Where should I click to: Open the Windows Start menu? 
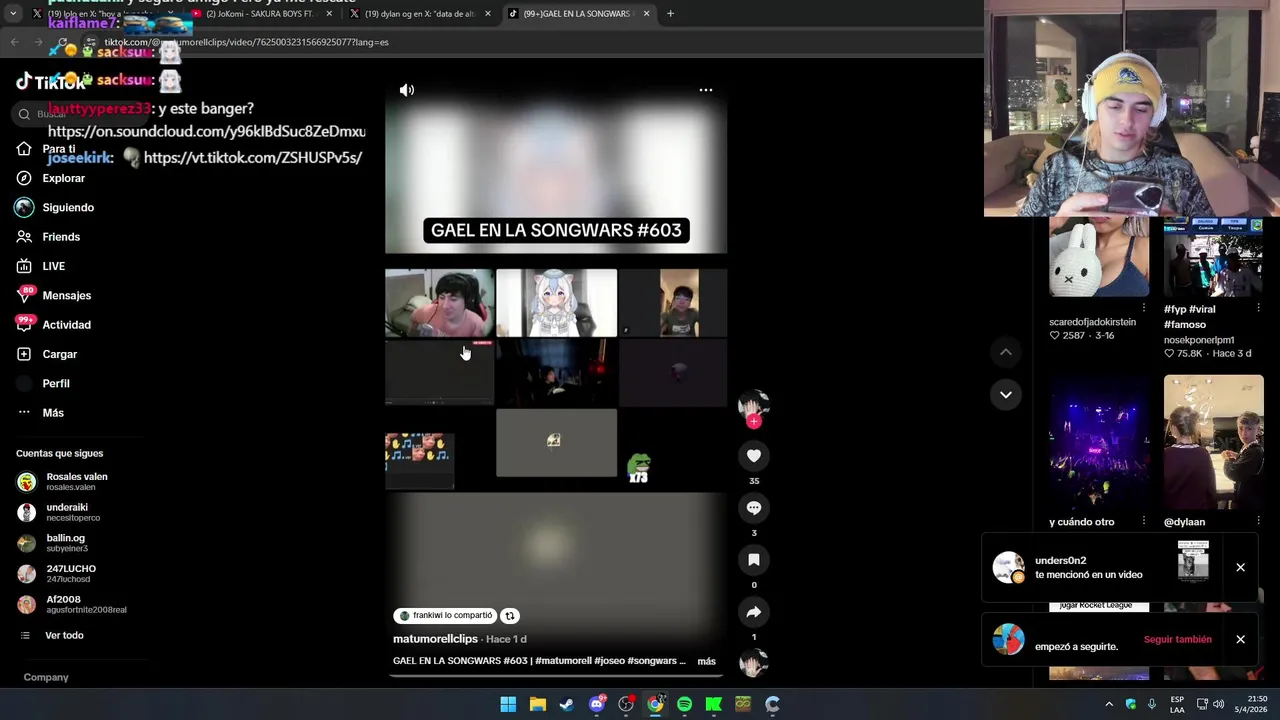(508, 704)
